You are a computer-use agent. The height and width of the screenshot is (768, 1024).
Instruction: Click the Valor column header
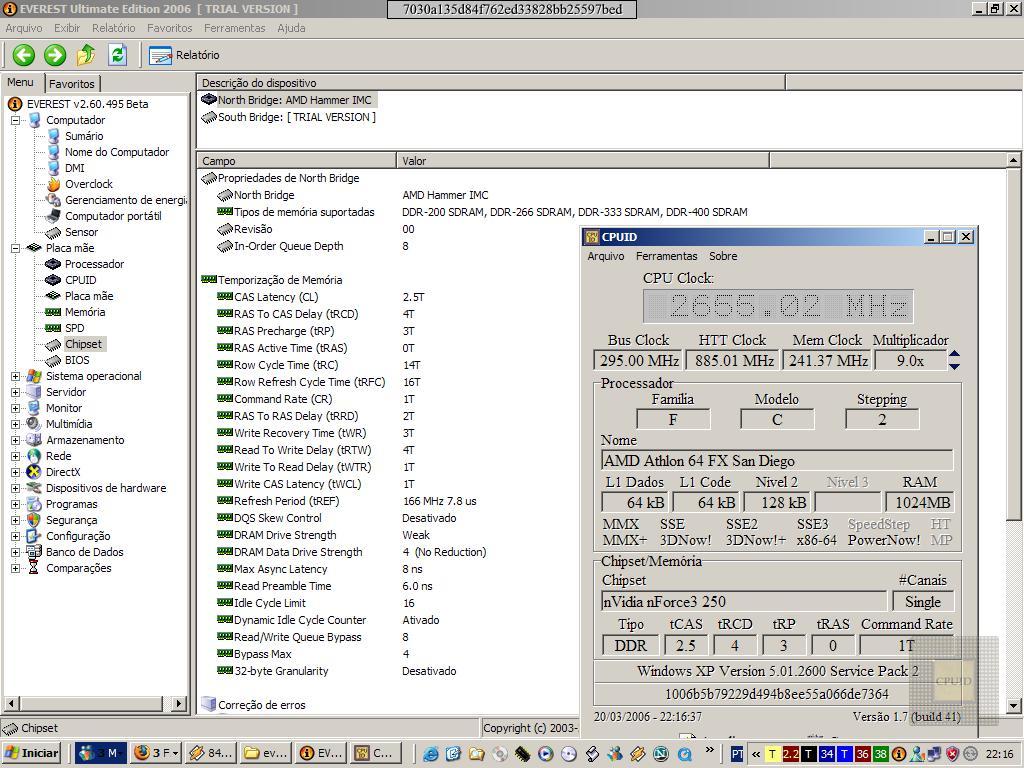(x=583, y=161)
